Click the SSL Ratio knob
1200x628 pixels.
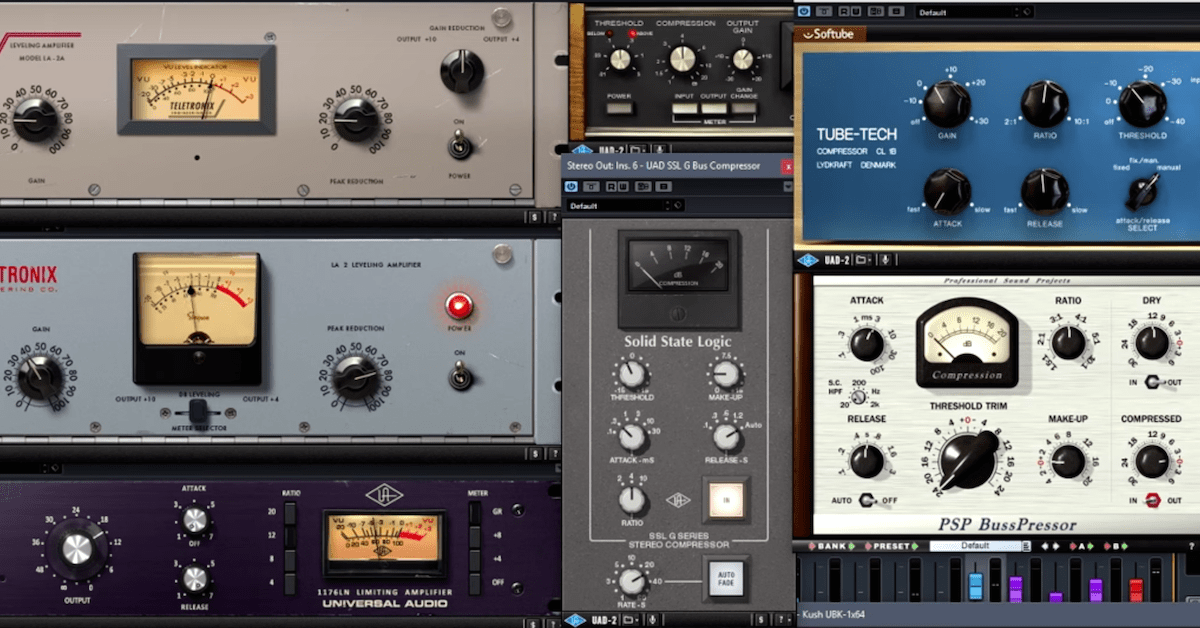(x=632, y=499)
